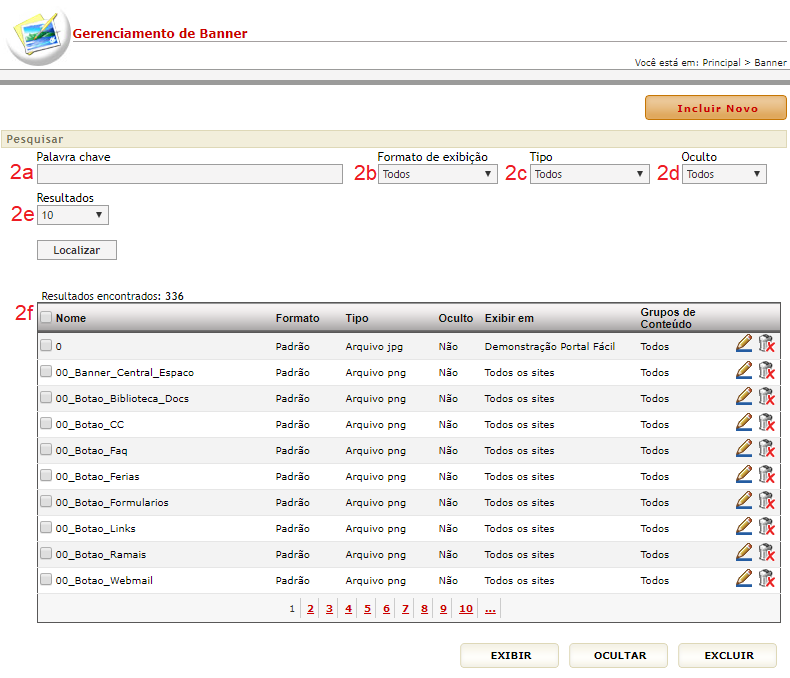Screen dimensions: 790x678
Task: Edit 00_Banner_Central_Espaco pencil icon
Action: pos(744,371)
